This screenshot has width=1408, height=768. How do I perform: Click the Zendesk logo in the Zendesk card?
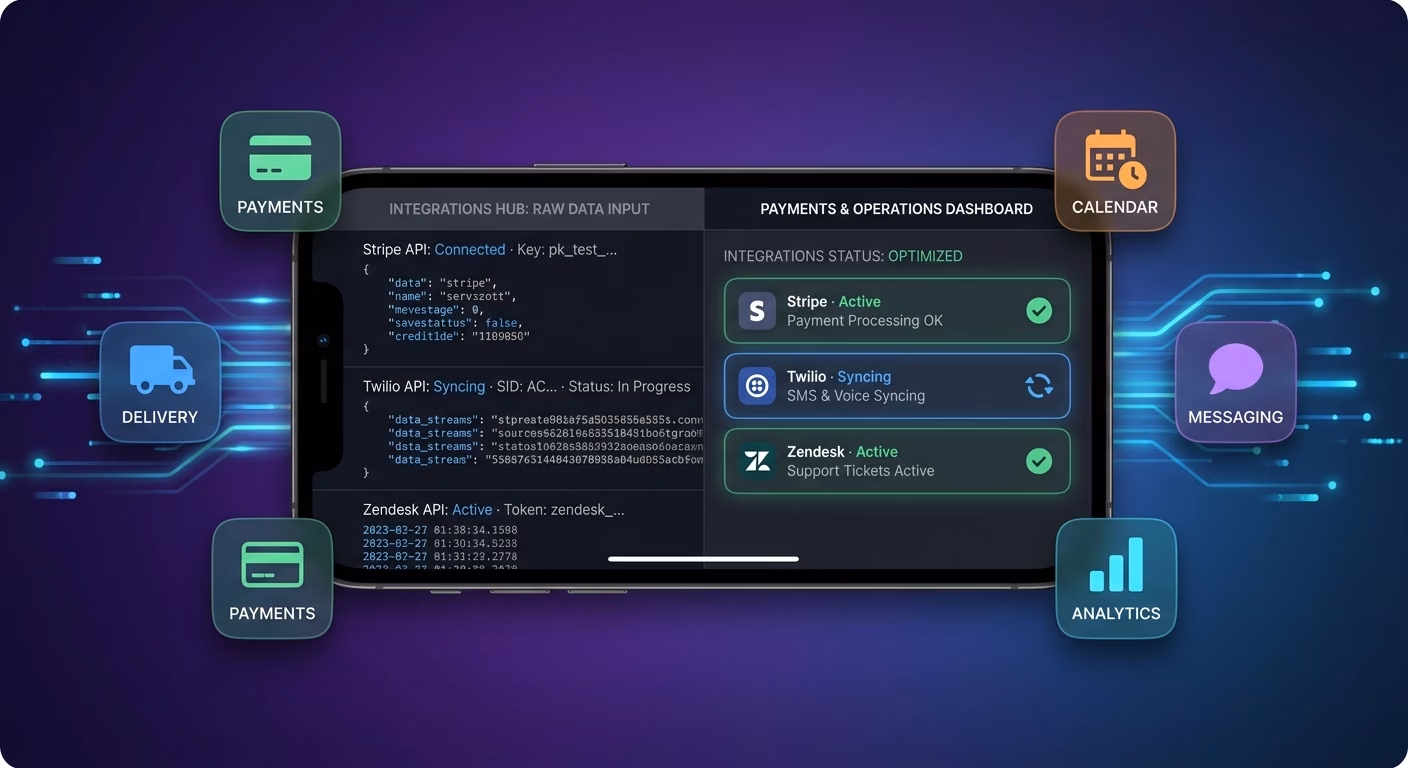(x=757, y=461)
